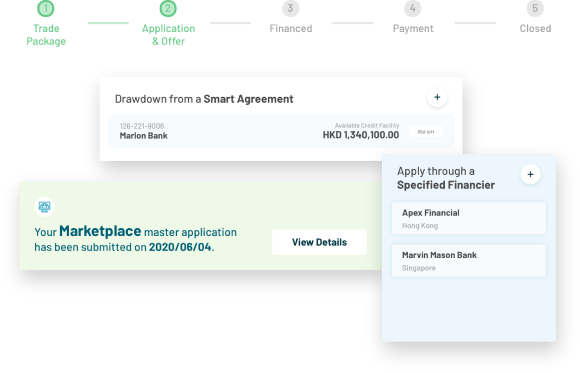Choose the Apex Financial Hong Kong card
The height and width of the screenshot is (373, 580).
click(469, 218)
